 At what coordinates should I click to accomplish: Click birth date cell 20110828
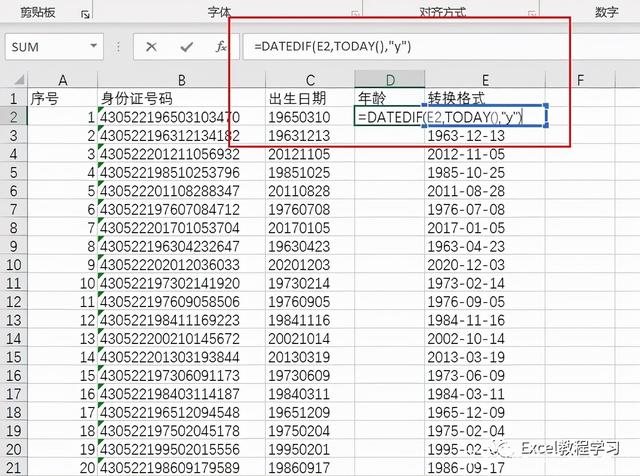[x=310, y=191]
